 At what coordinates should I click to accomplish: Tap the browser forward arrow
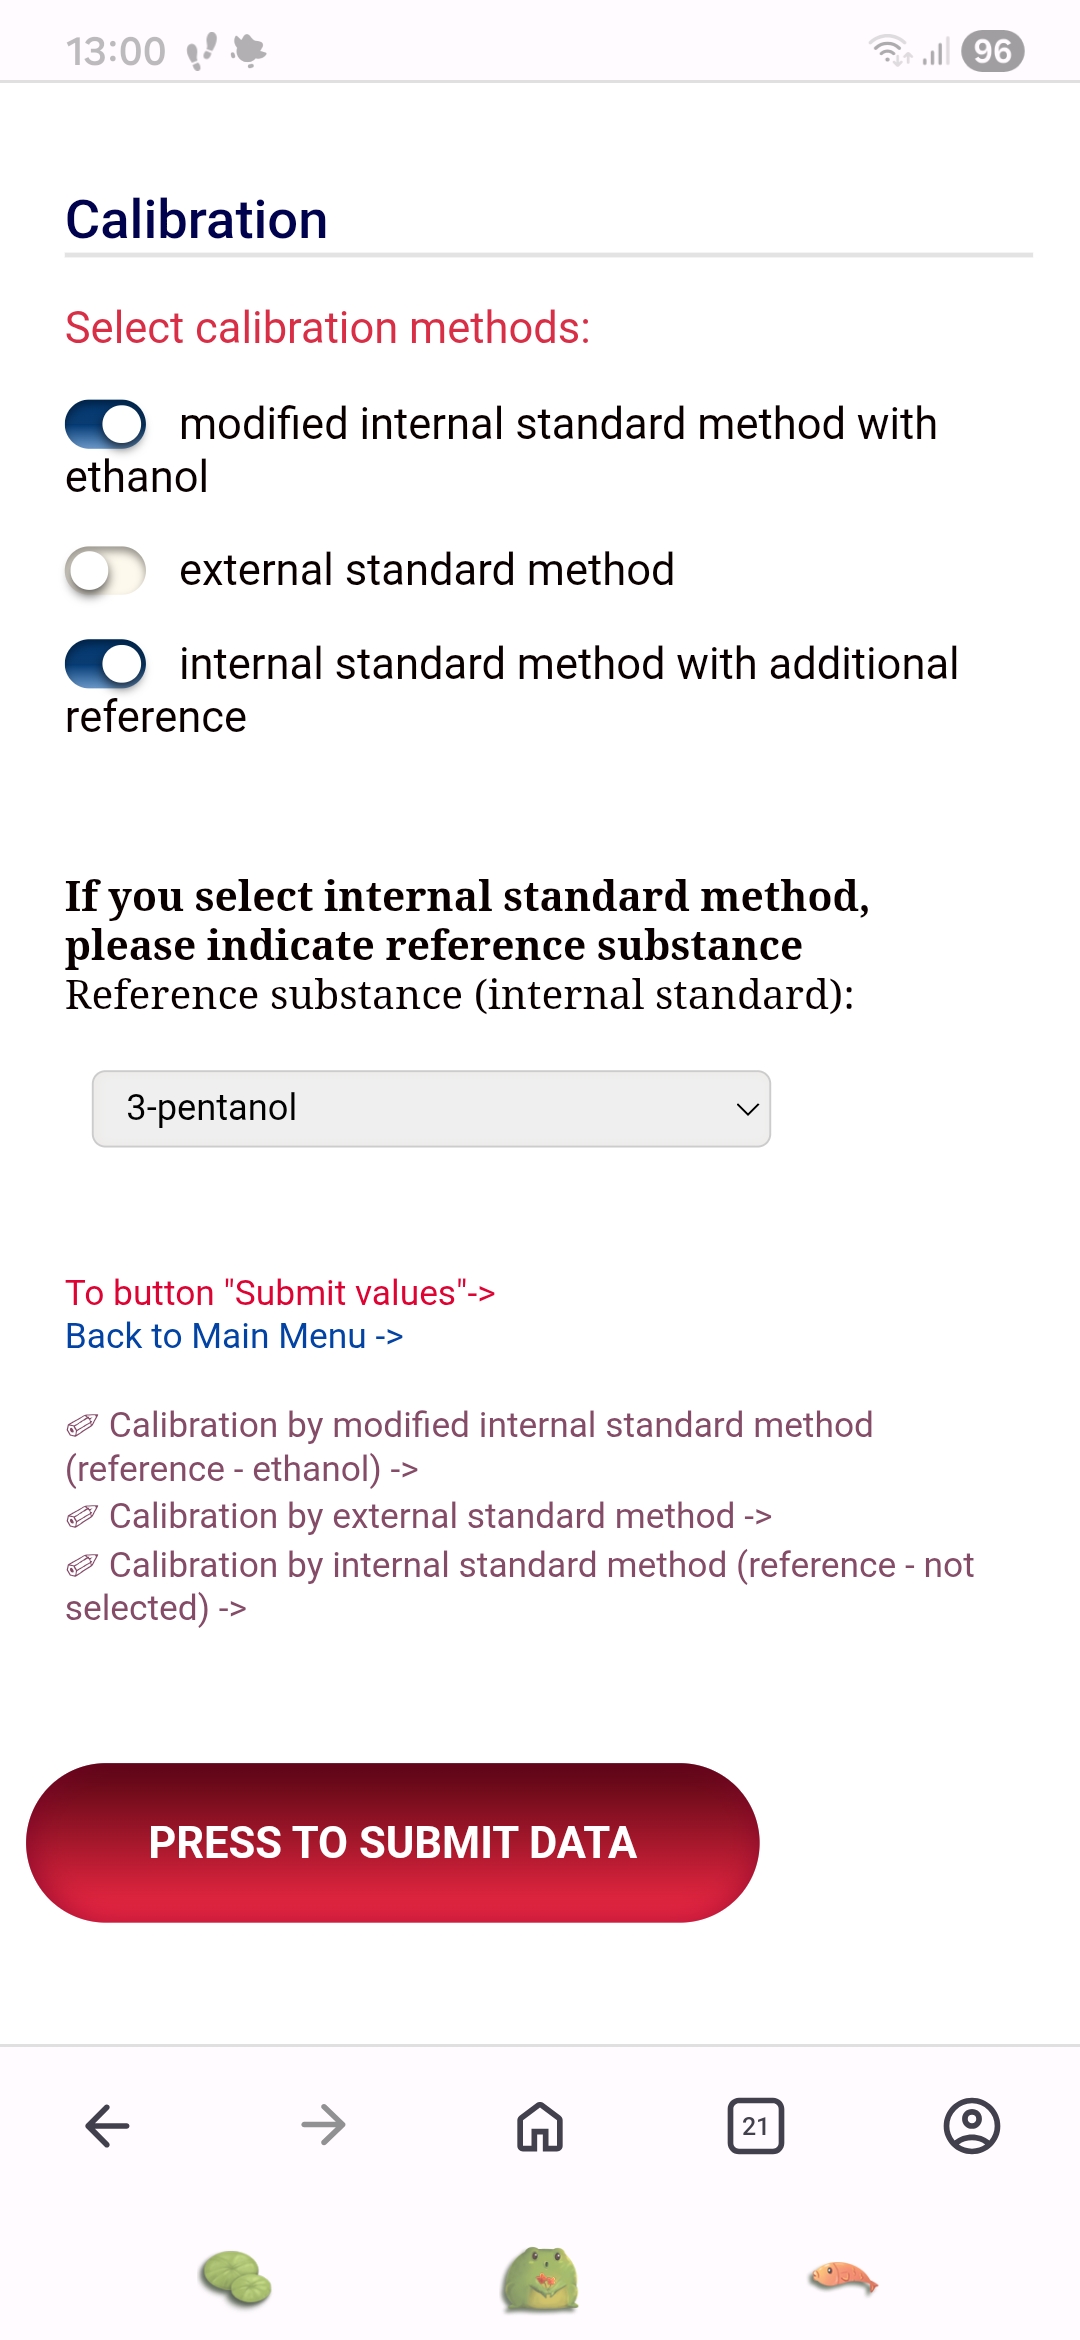point(323,2126)
